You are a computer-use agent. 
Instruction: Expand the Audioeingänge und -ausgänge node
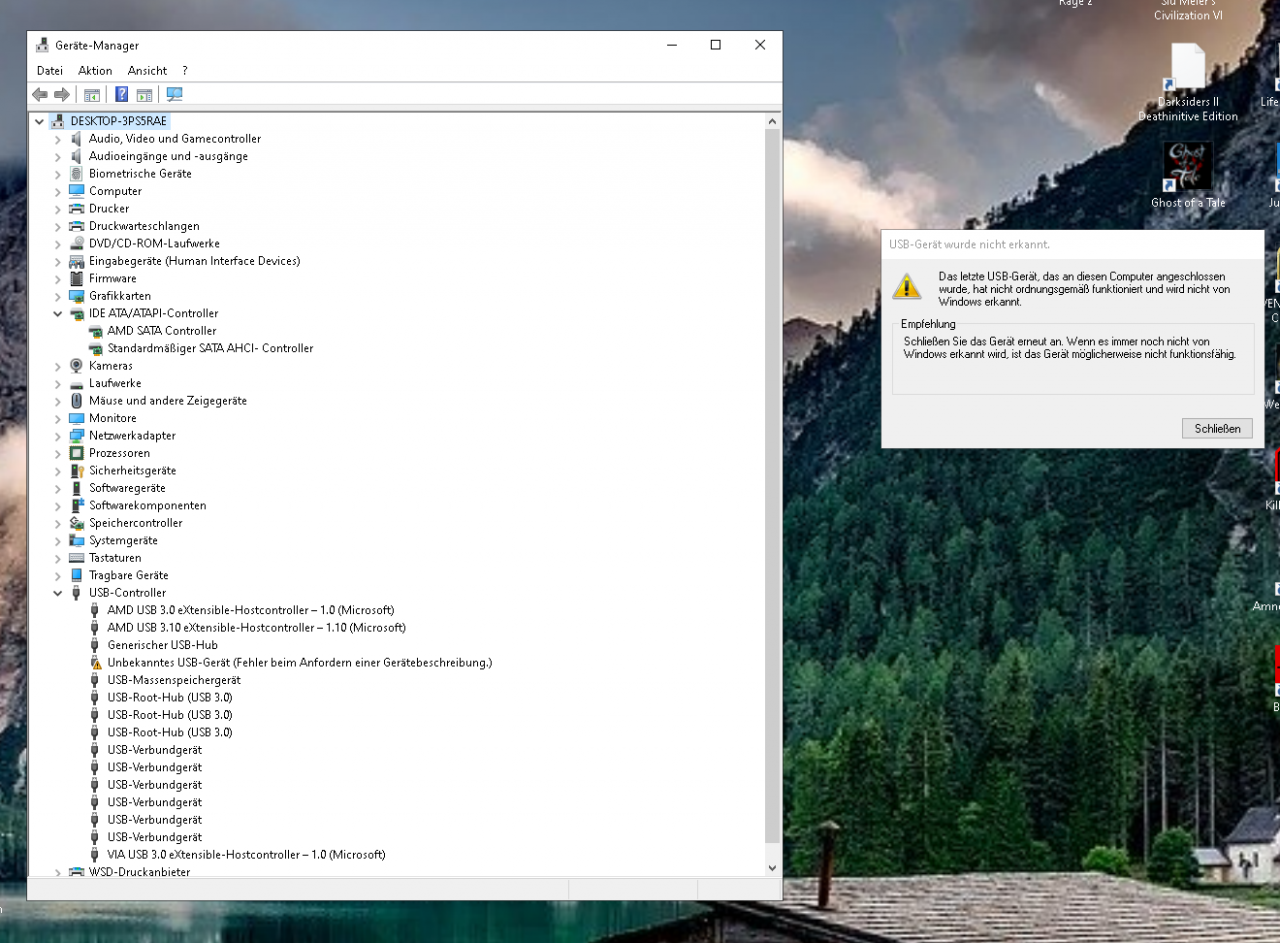click(x=58, y=157)
